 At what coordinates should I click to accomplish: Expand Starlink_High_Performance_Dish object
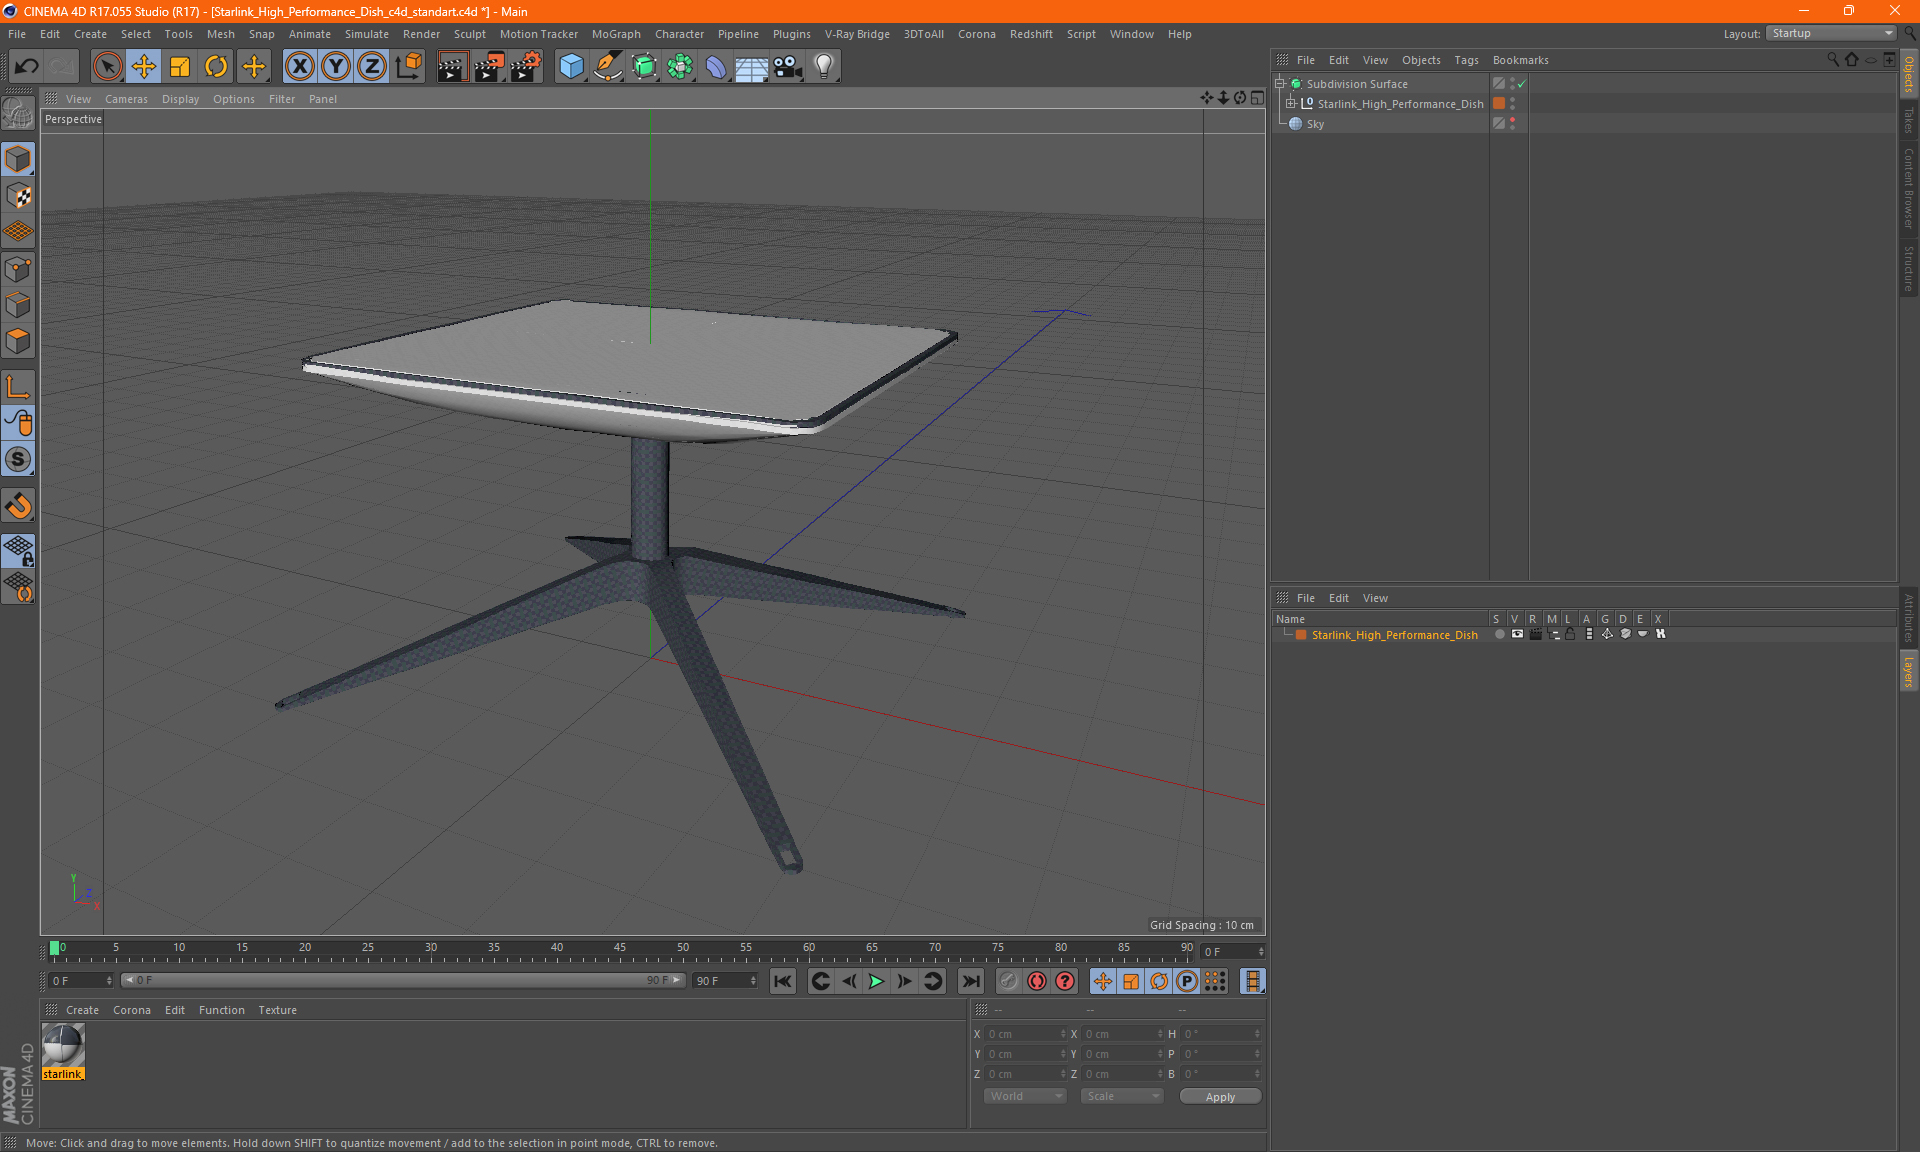click(1290, 104)
